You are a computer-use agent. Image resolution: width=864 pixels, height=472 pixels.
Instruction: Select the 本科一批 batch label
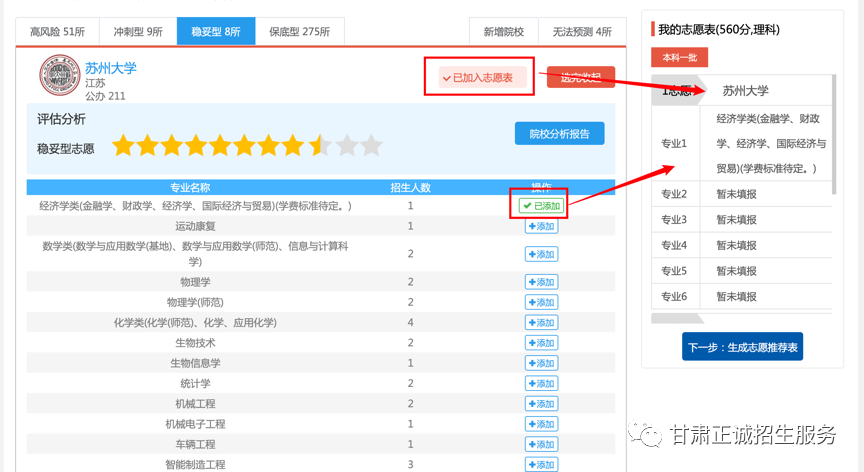[x=679, y=58]
